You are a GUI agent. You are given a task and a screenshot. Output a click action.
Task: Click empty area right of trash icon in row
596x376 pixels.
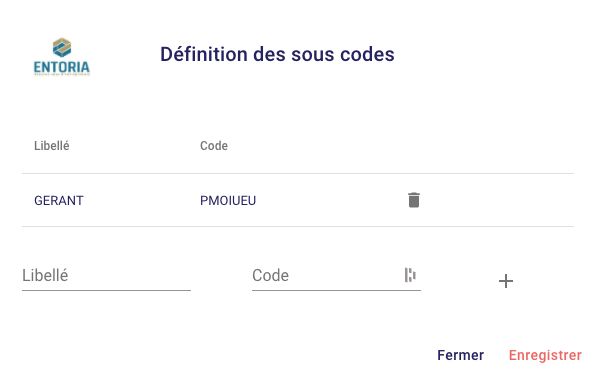(x=498, y=200)
